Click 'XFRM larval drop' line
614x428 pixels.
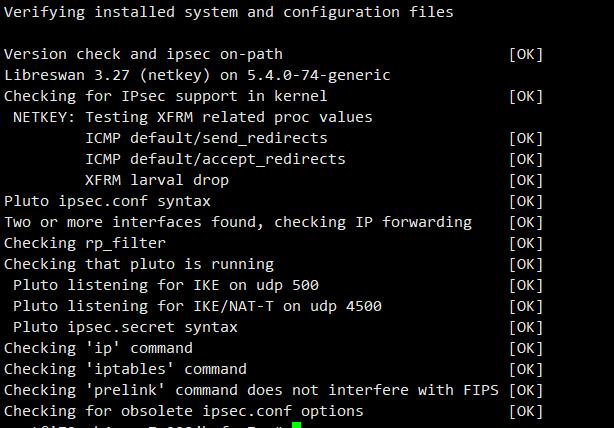pyautogui.click(x=157, y=180)
